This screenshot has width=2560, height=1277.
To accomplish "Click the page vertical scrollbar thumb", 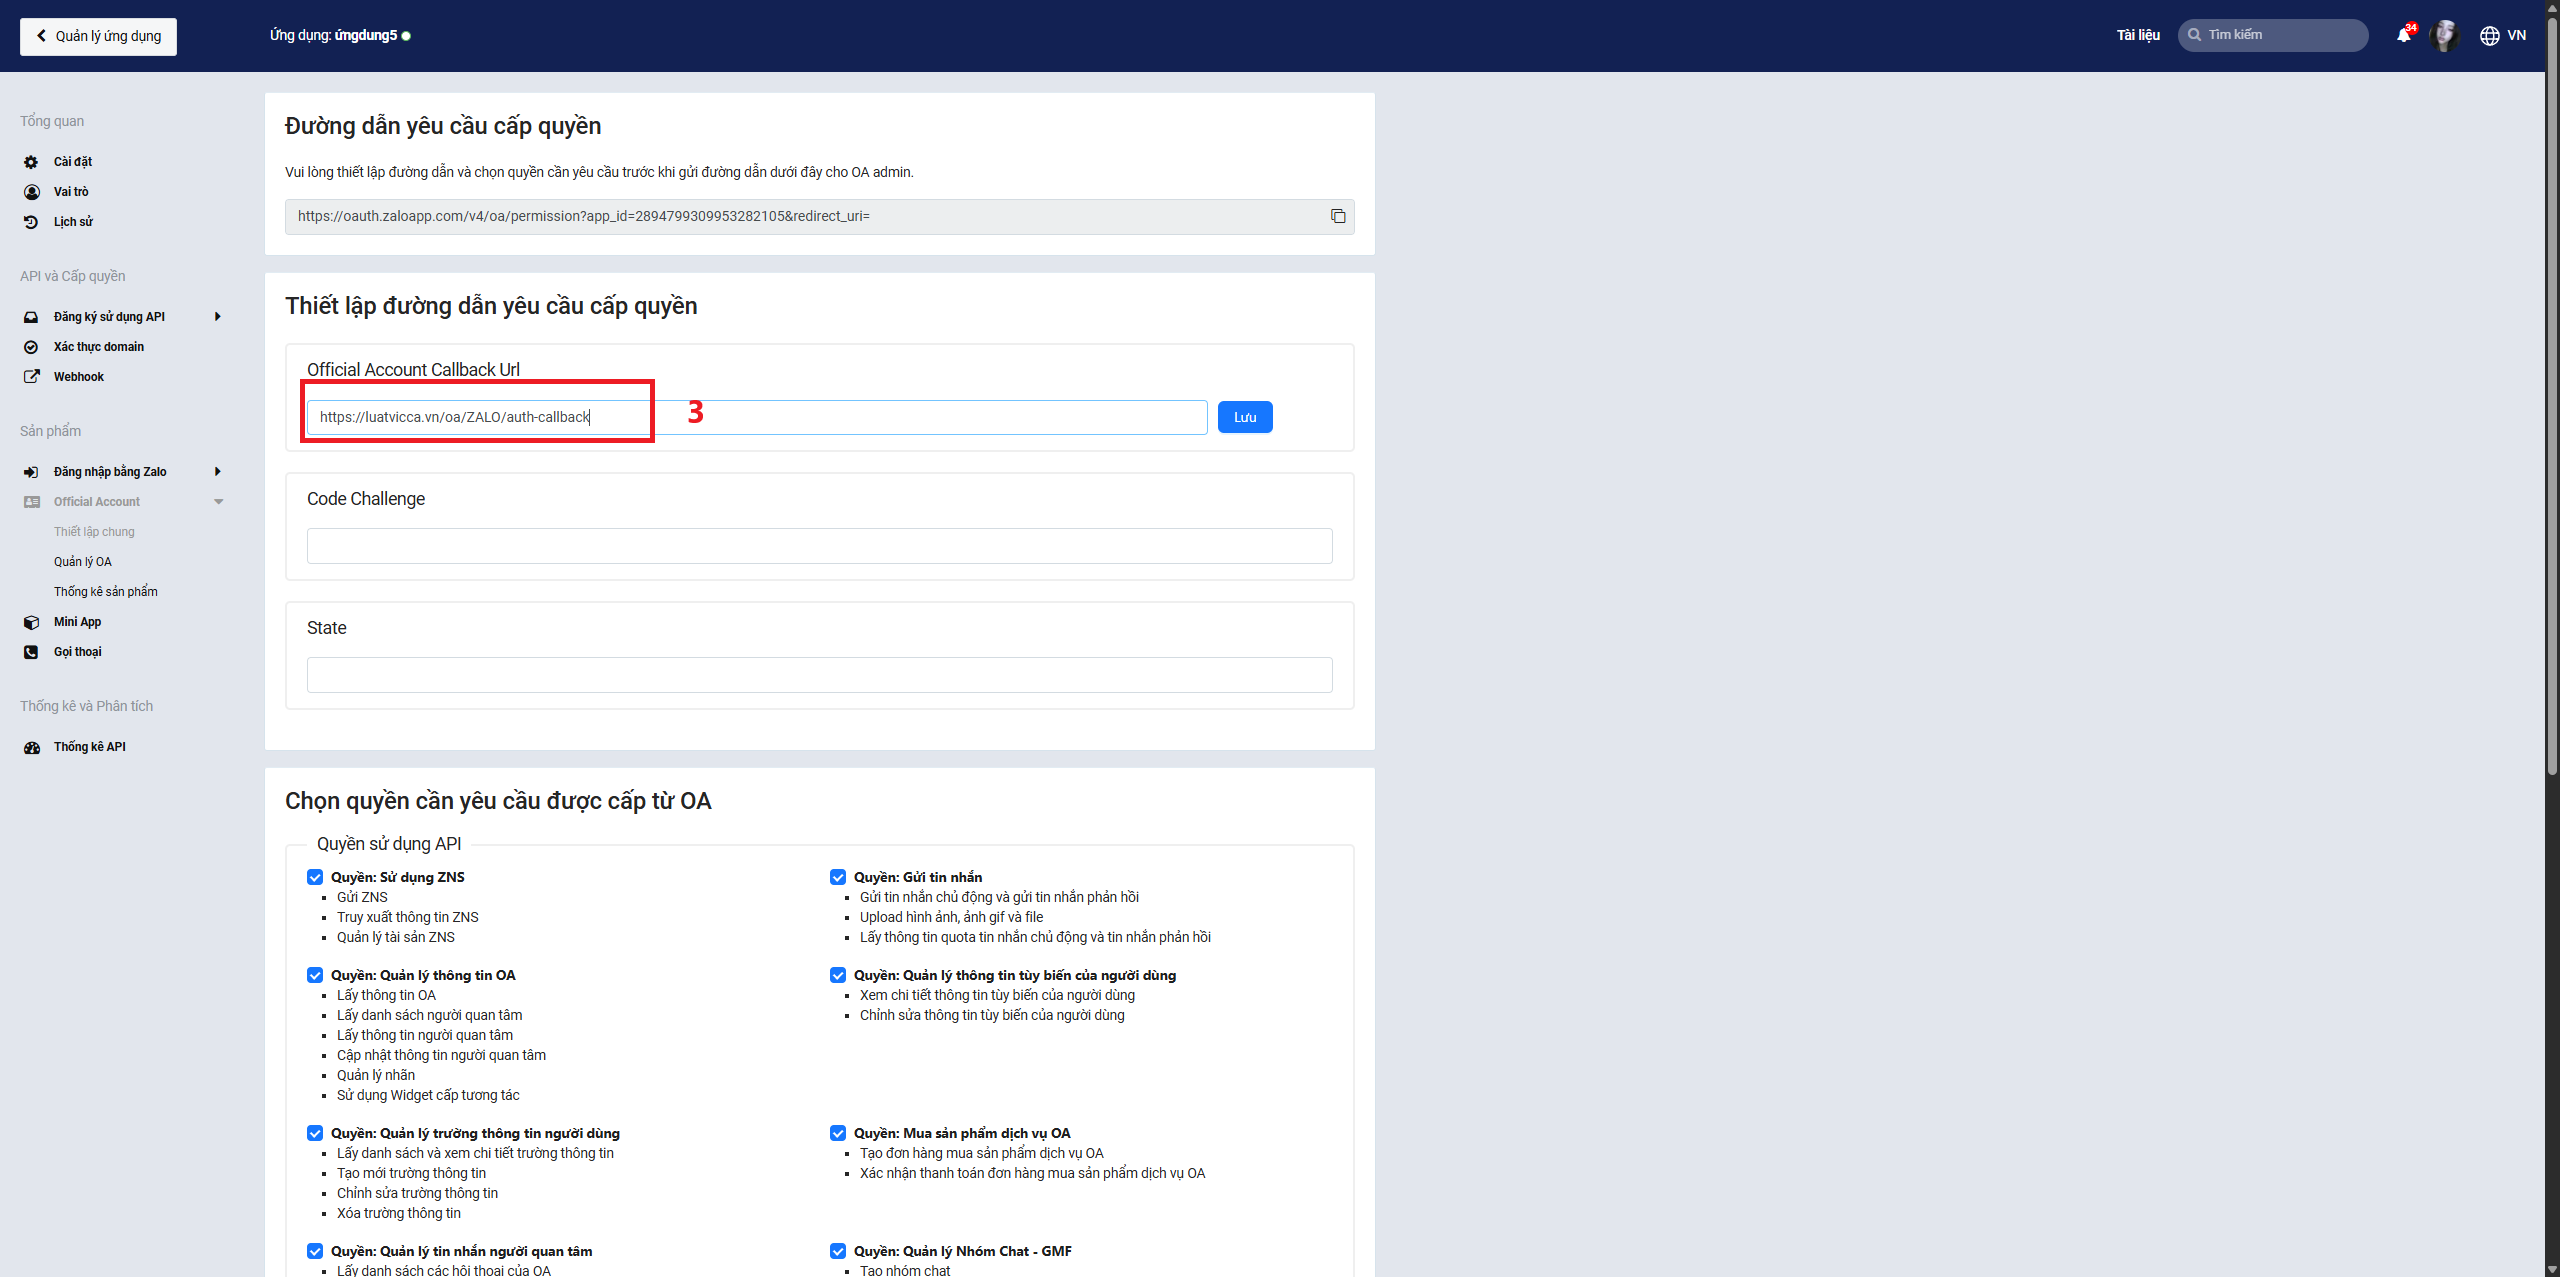I will (2552, 395).
